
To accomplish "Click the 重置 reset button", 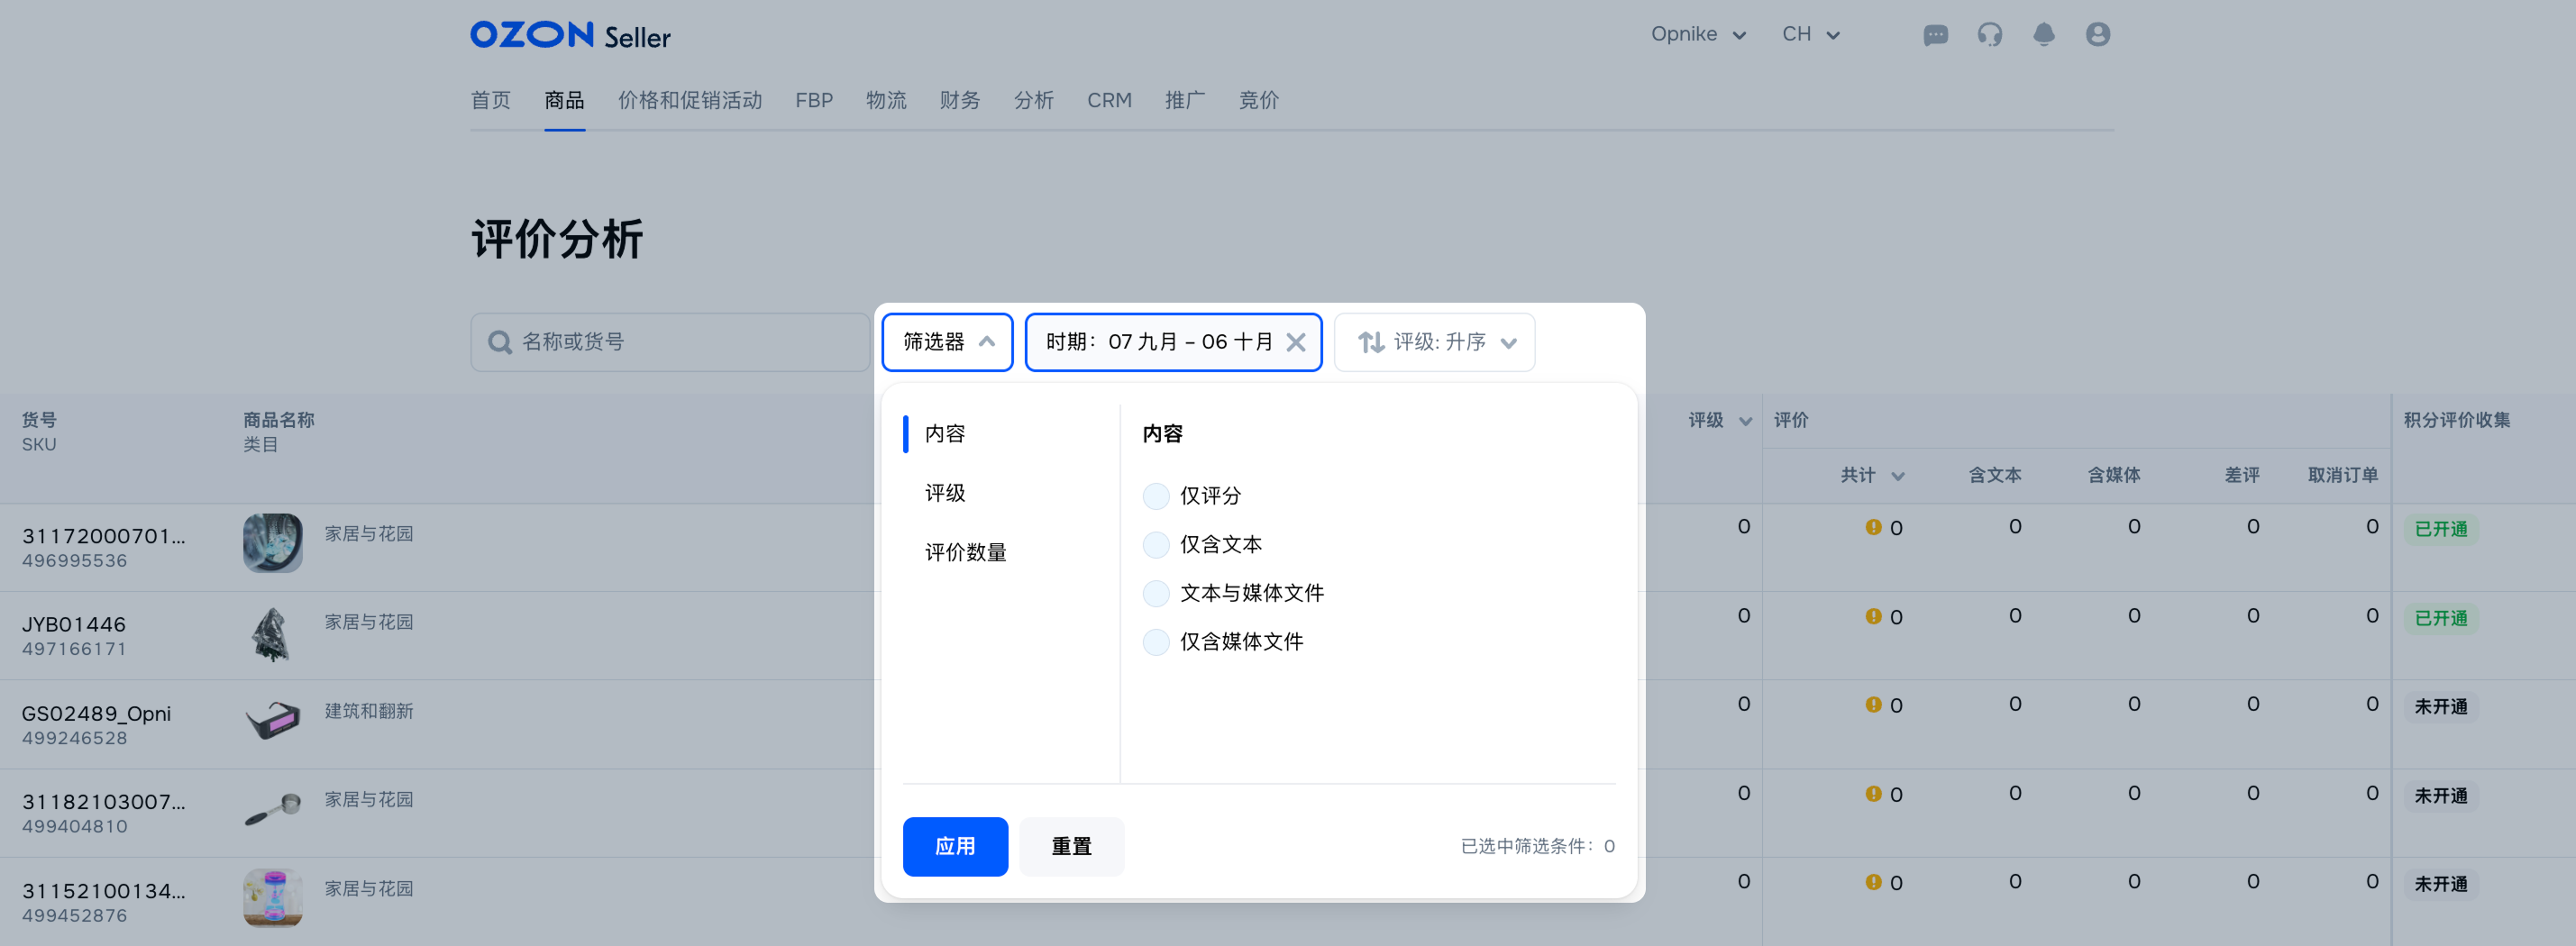I will (1071, 846).
